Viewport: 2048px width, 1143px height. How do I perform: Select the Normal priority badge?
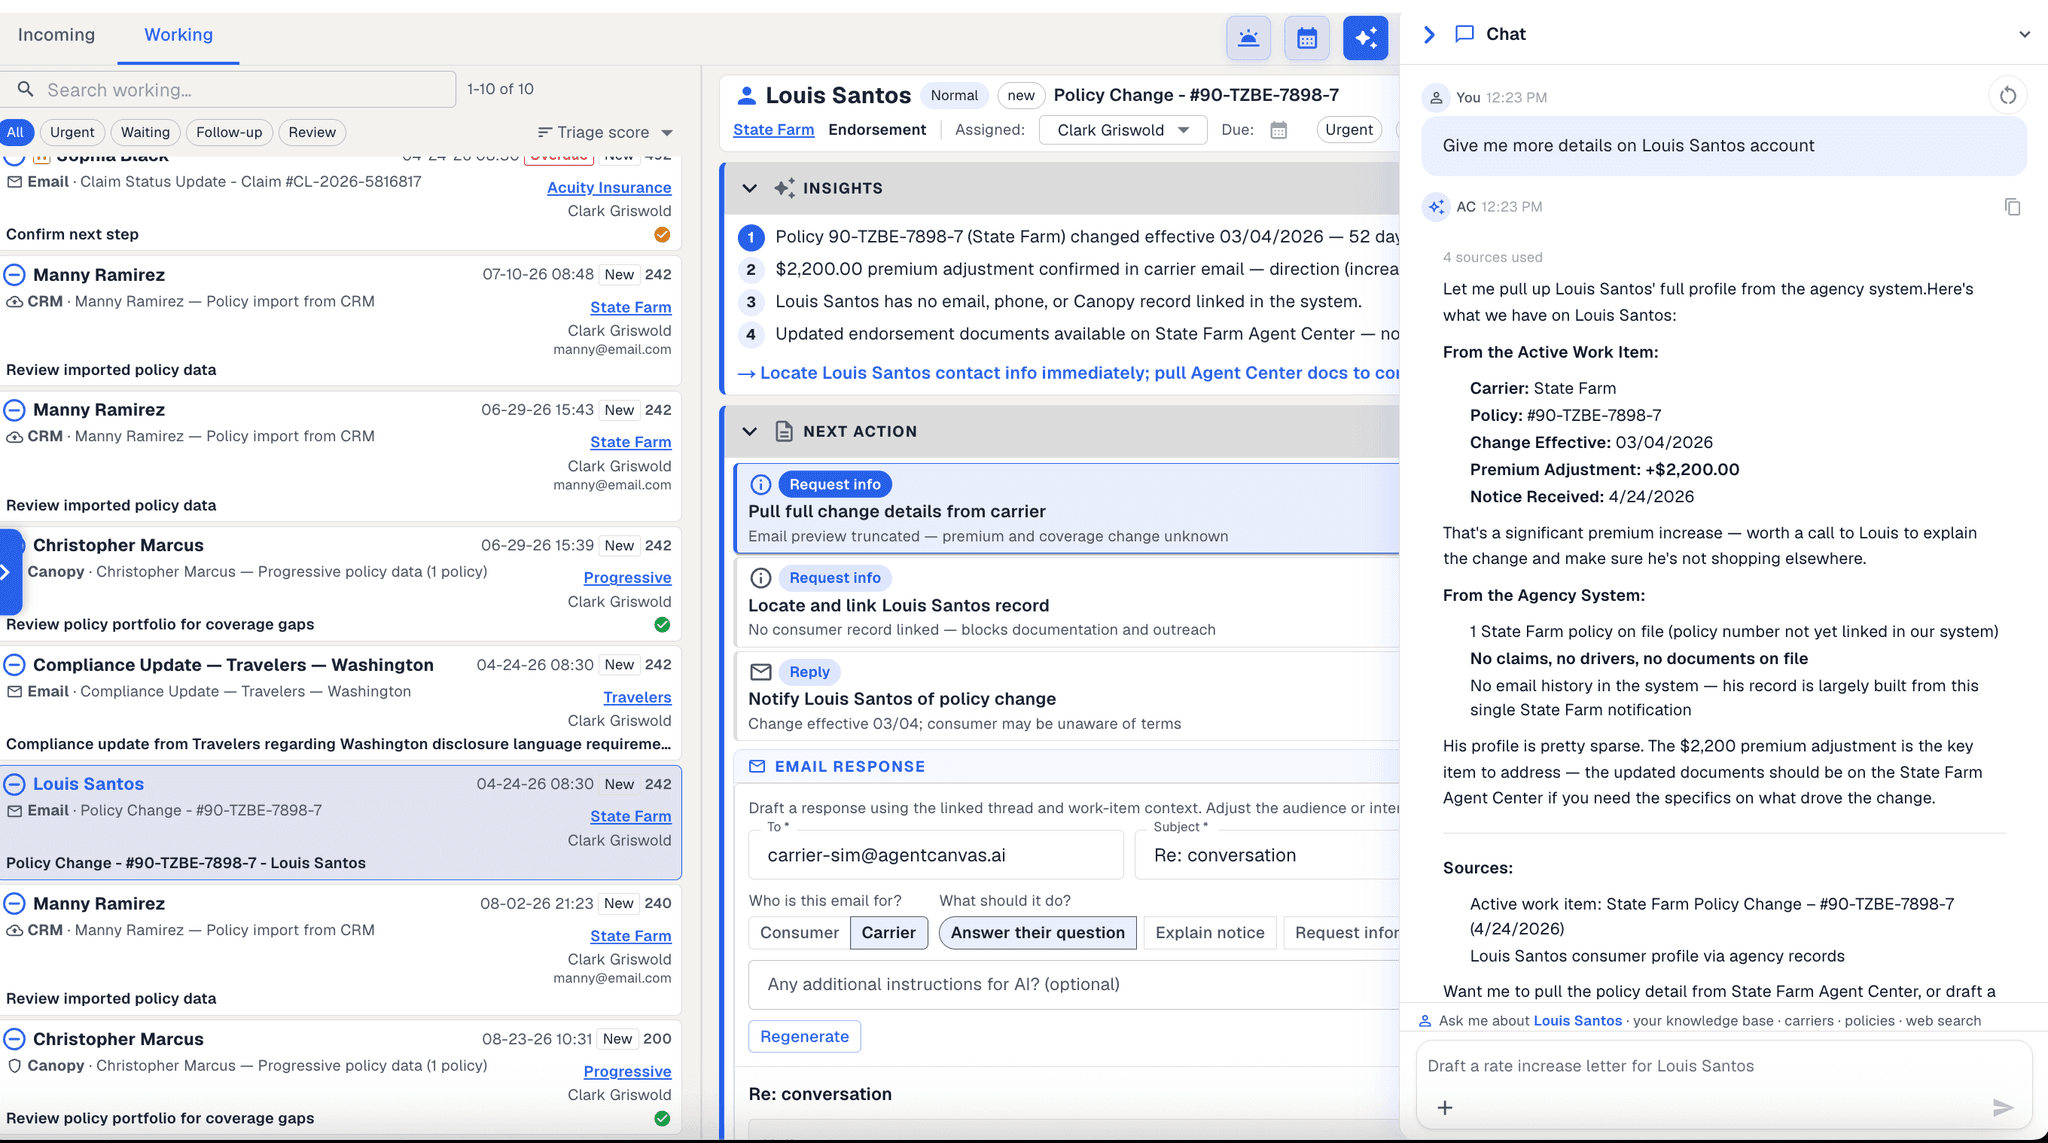(x=954, y=96)
